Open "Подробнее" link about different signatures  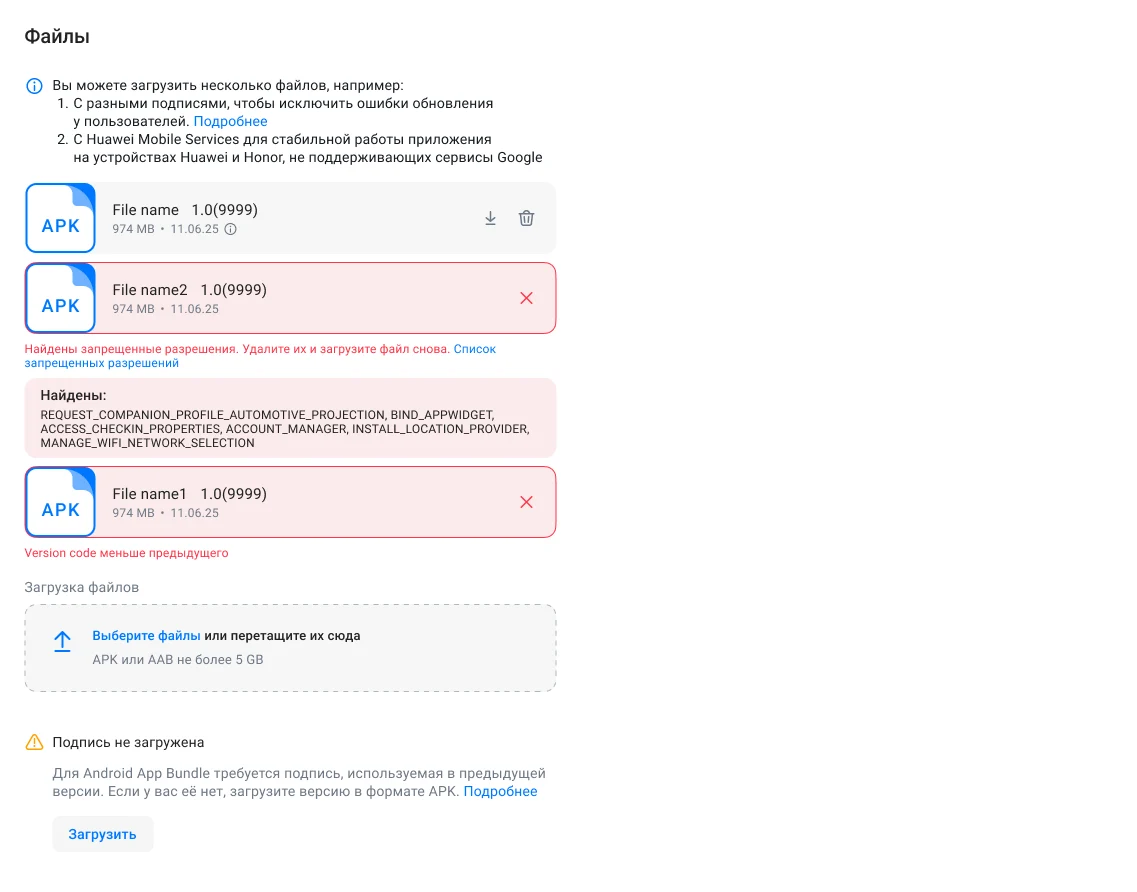click(x=230, y=121)
